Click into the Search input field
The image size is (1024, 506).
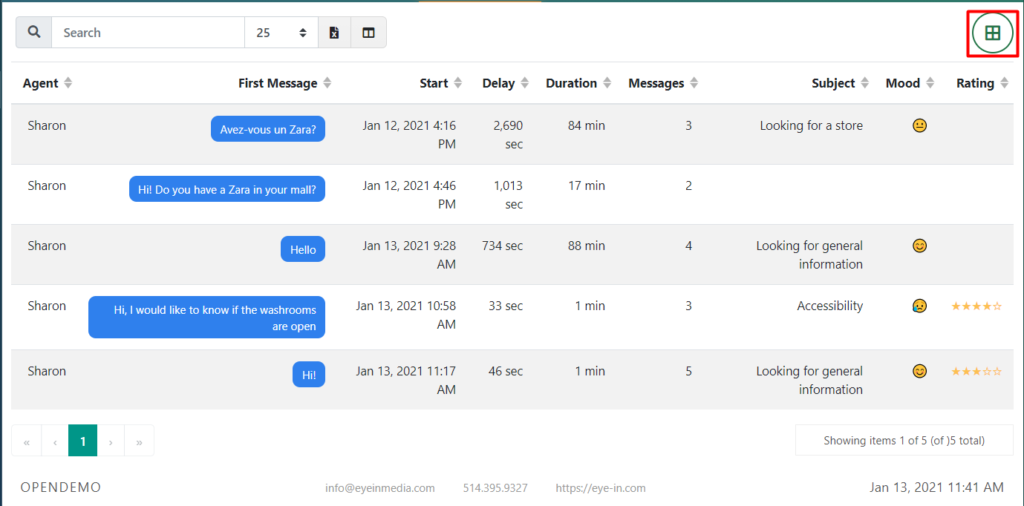coord(147,33)
